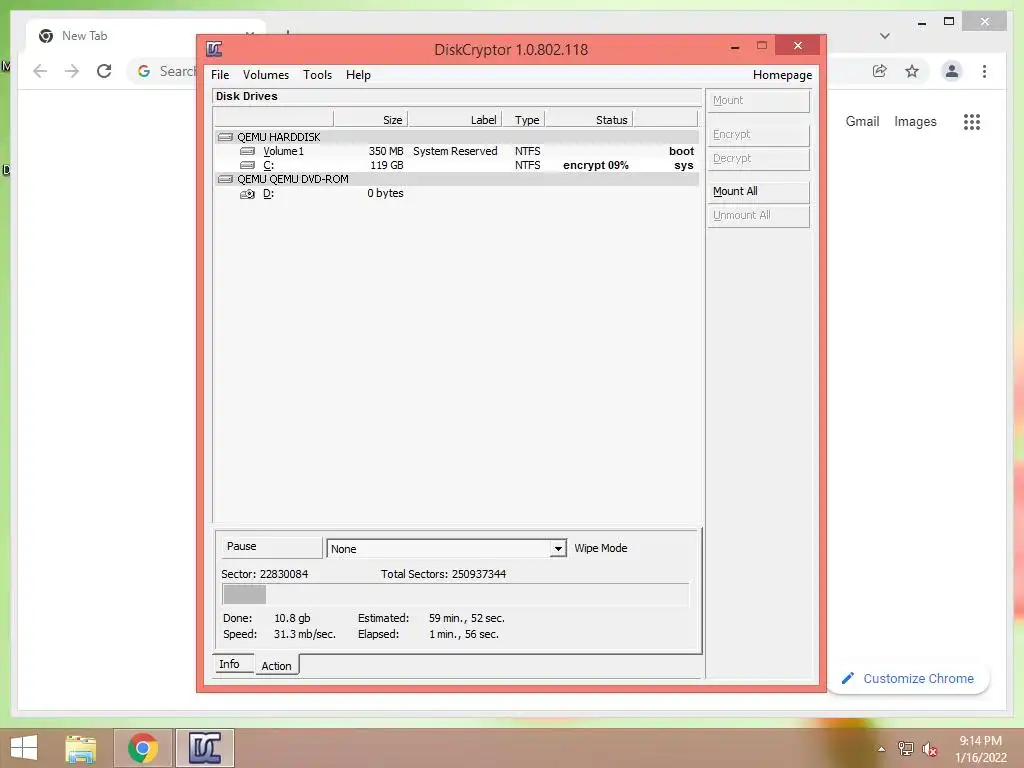Switch to the Action tab
1024x768 pixels.
coord(276,665)
